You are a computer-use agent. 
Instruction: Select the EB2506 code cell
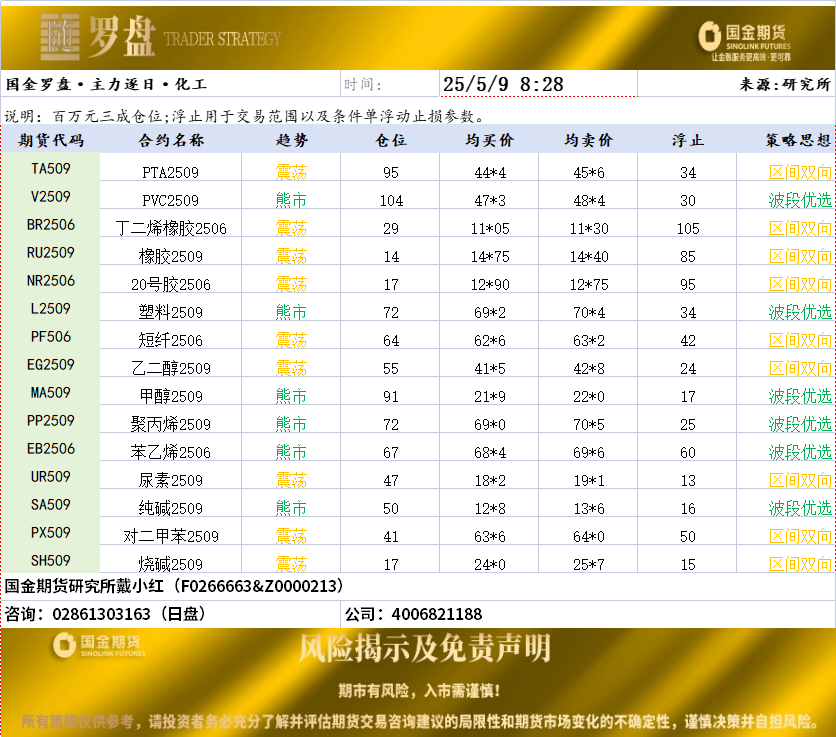pyautogui.click(x=51, y=448)
